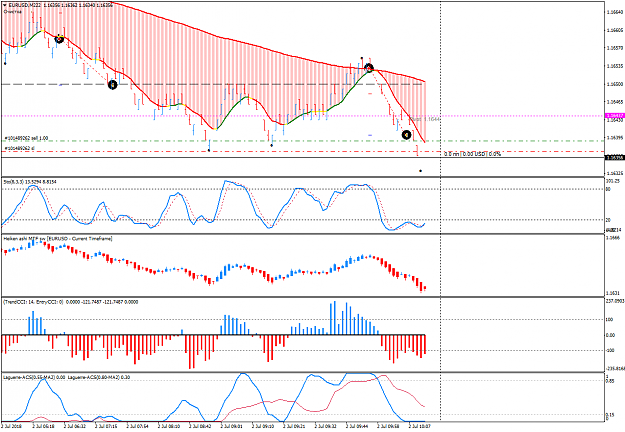Click the '2 Jul 06:32' time axis label

pyautogui.click(x=75, y=426)
